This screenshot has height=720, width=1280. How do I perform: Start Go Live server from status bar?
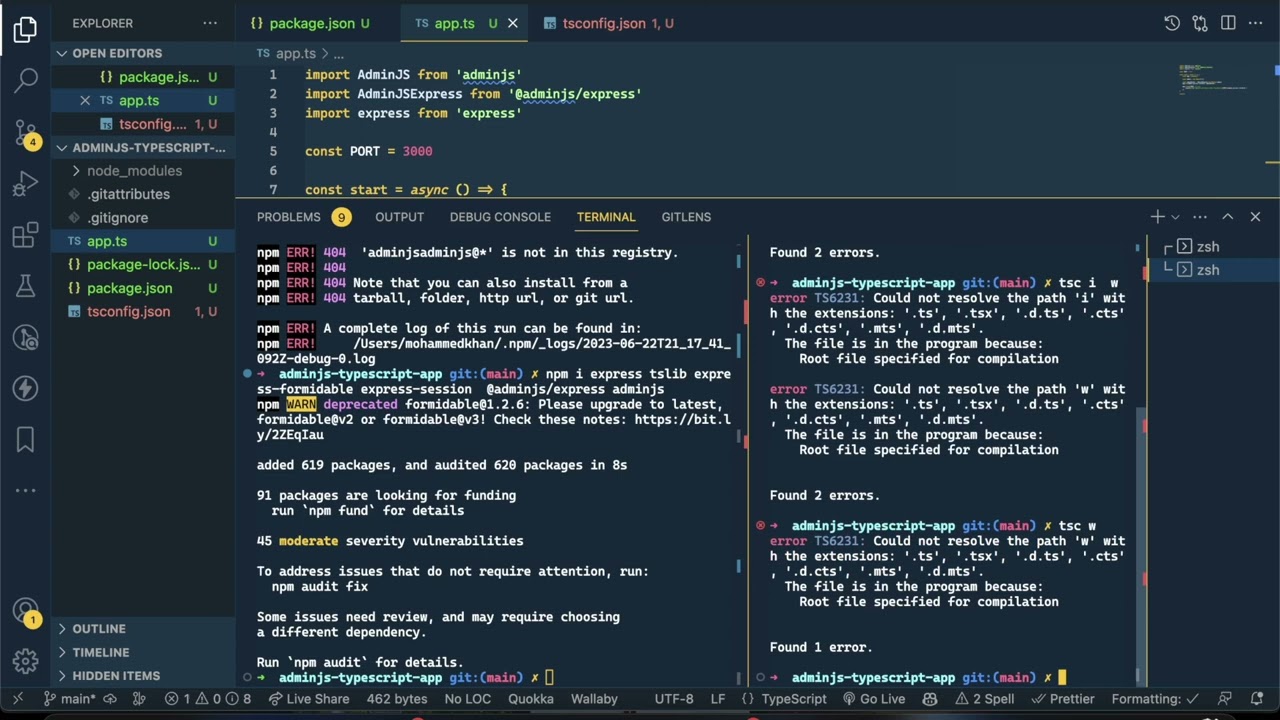coord(873,699)
